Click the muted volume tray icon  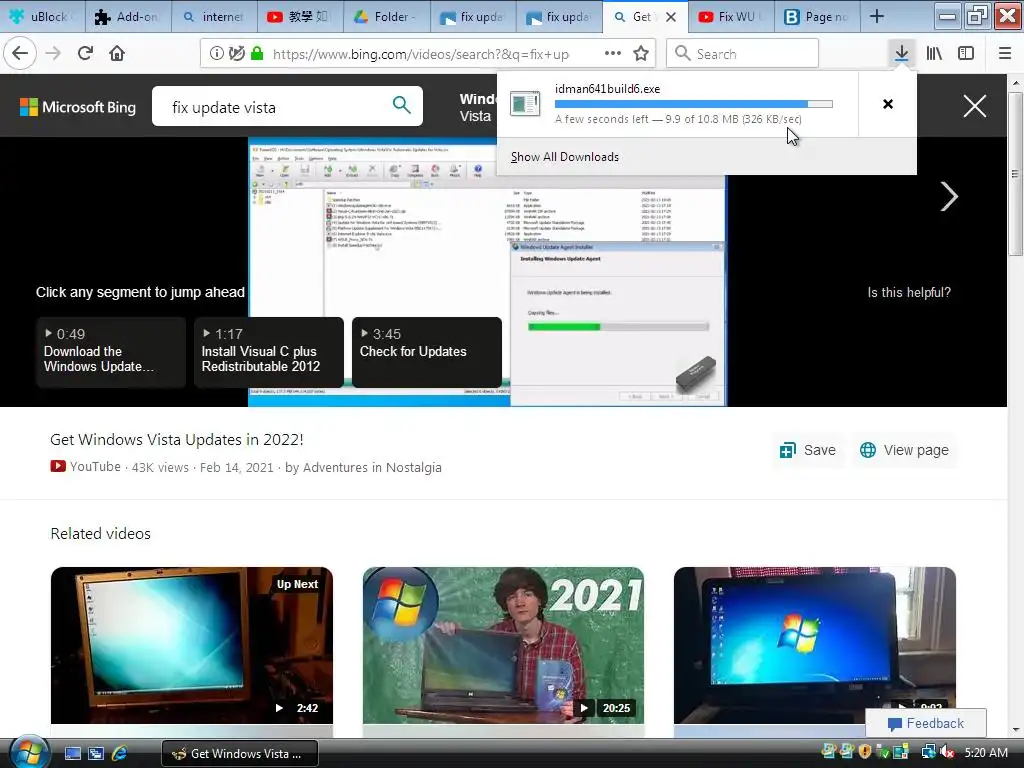[947, 752]
